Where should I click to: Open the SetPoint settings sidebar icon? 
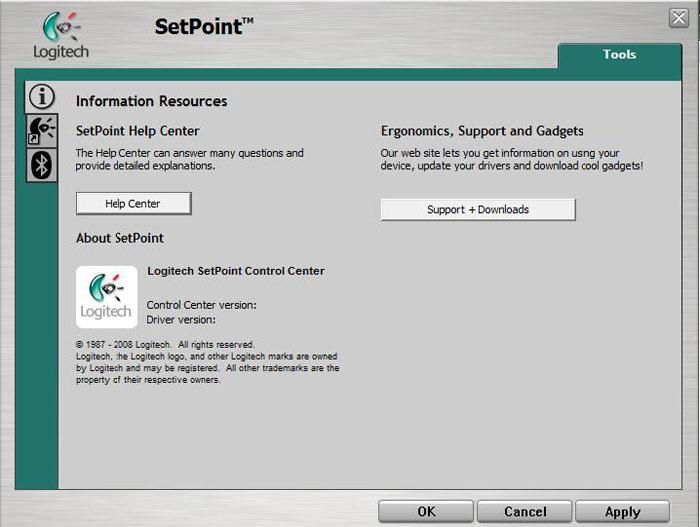tap(41, 130)
